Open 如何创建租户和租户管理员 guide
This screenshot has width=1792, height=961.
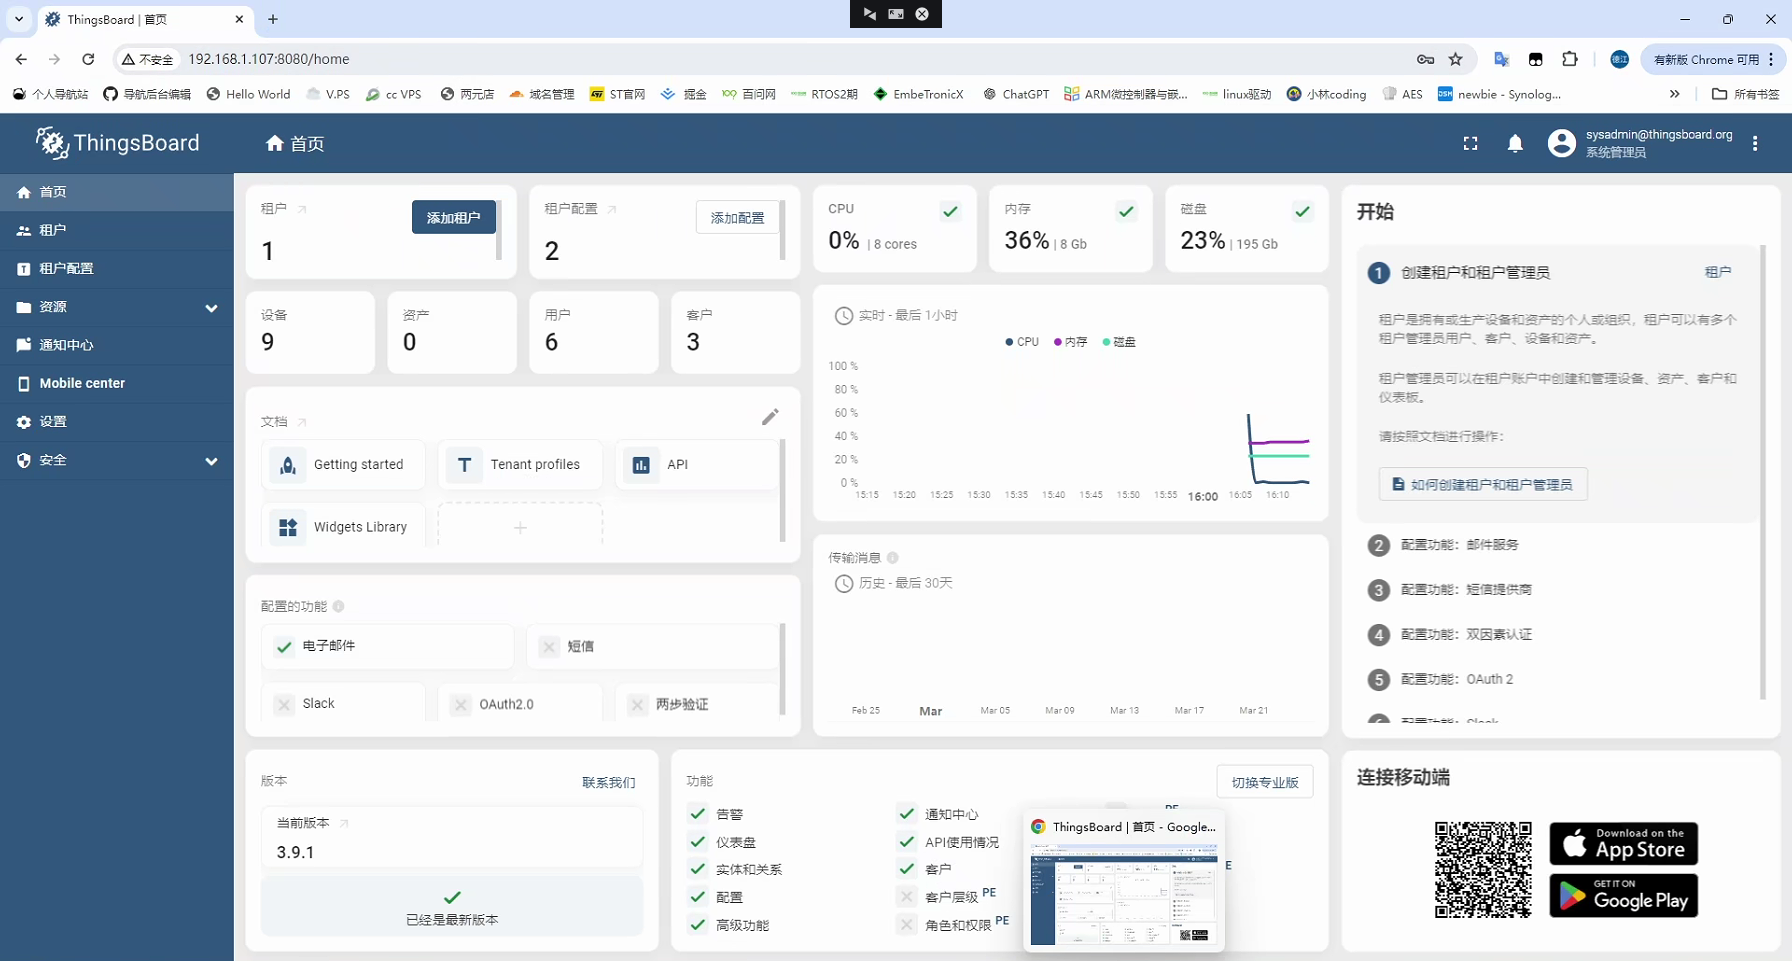pos(1482,484)
